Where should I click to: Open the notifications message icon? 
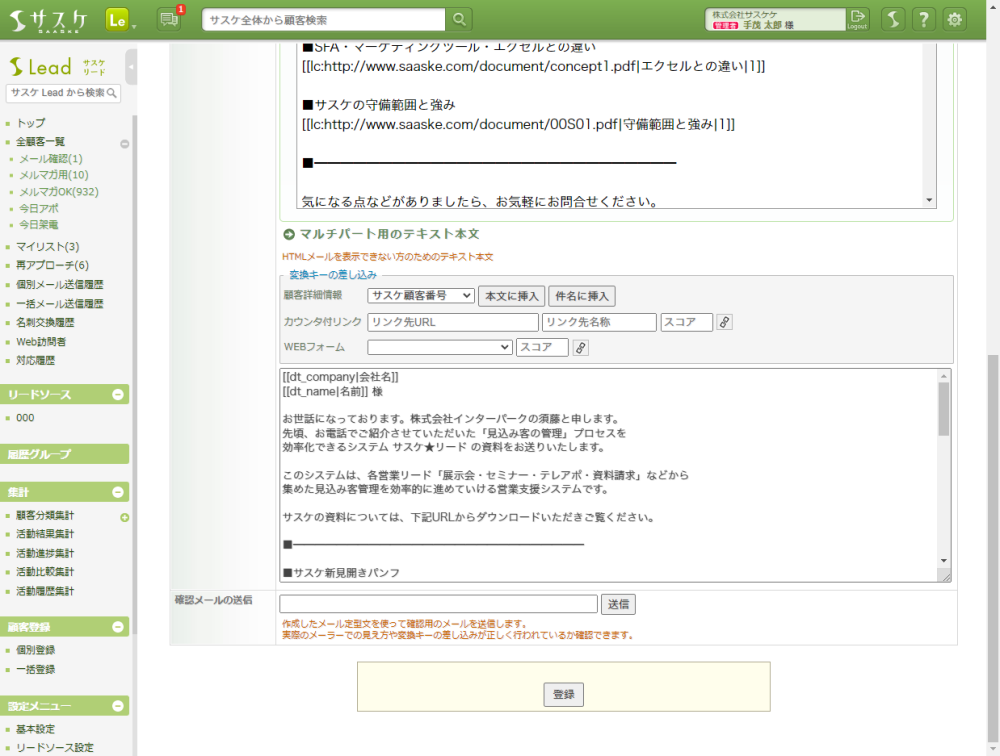pyautogui.click(x=169, y=20)
